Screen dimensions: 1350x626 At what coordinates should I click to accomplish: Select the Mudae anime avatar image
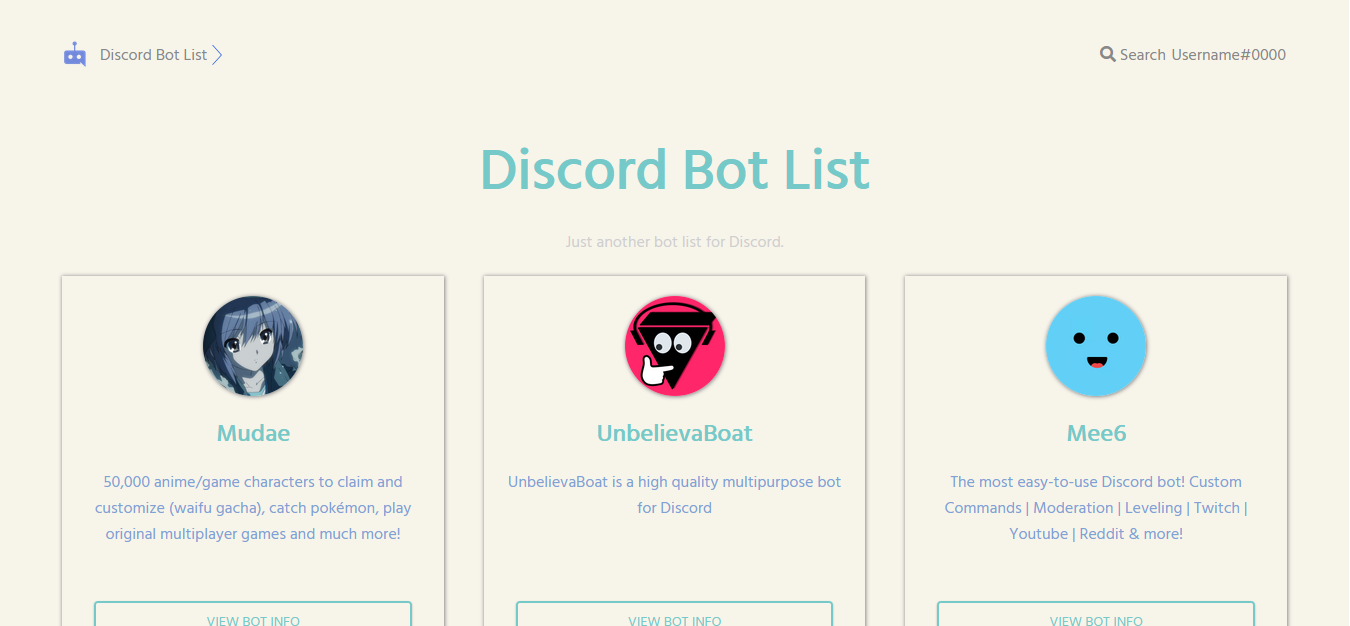(253, 346)
